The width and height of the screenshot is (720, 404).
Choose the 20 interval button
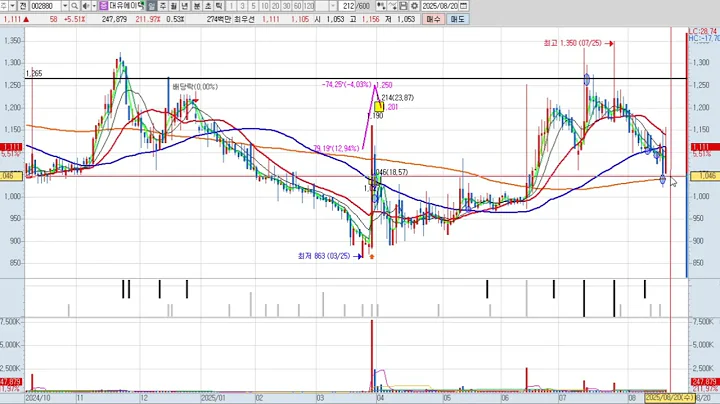point(276,6)
